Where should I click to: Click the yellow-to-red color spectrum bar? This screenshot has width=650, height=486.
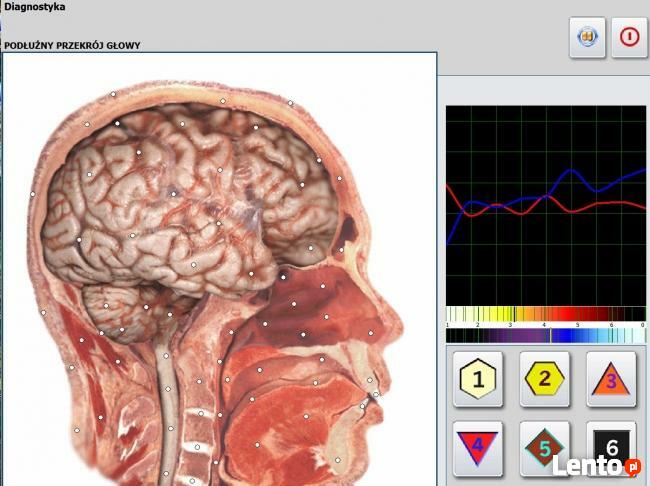(545, 314)
